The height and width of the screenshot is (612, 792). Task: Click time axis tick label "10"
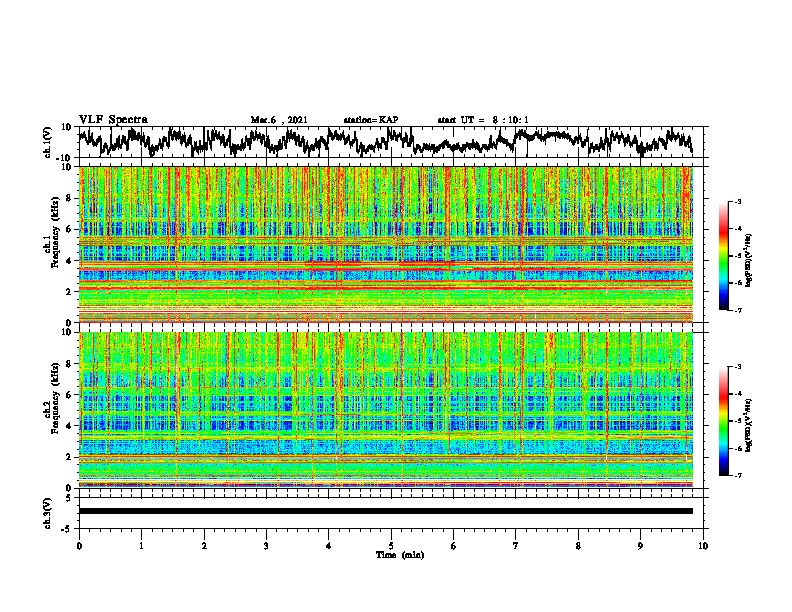[x=703, y=546]
